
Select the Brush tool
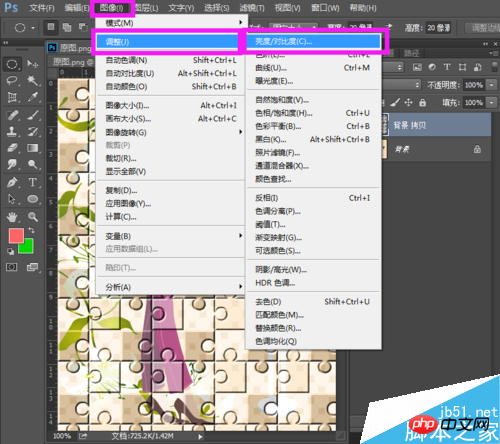click(x=32, y=115)
